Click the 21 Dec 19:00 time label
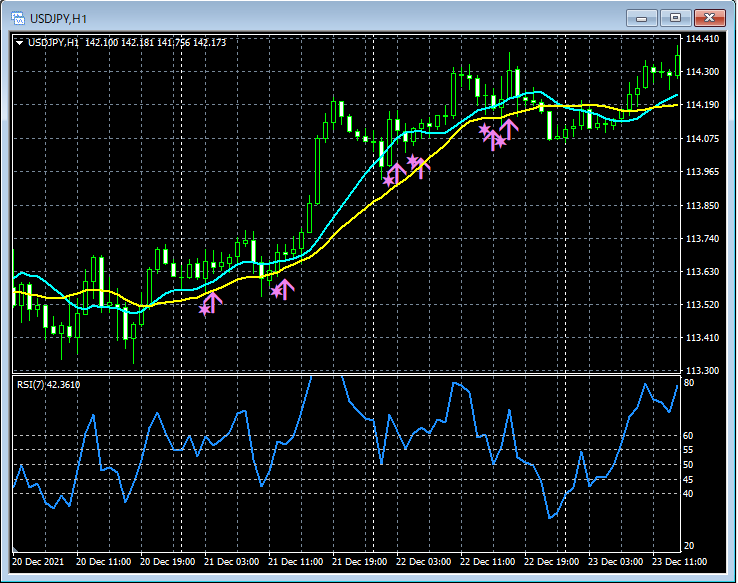This screenshot has height=583, width=738. [359, 561]
